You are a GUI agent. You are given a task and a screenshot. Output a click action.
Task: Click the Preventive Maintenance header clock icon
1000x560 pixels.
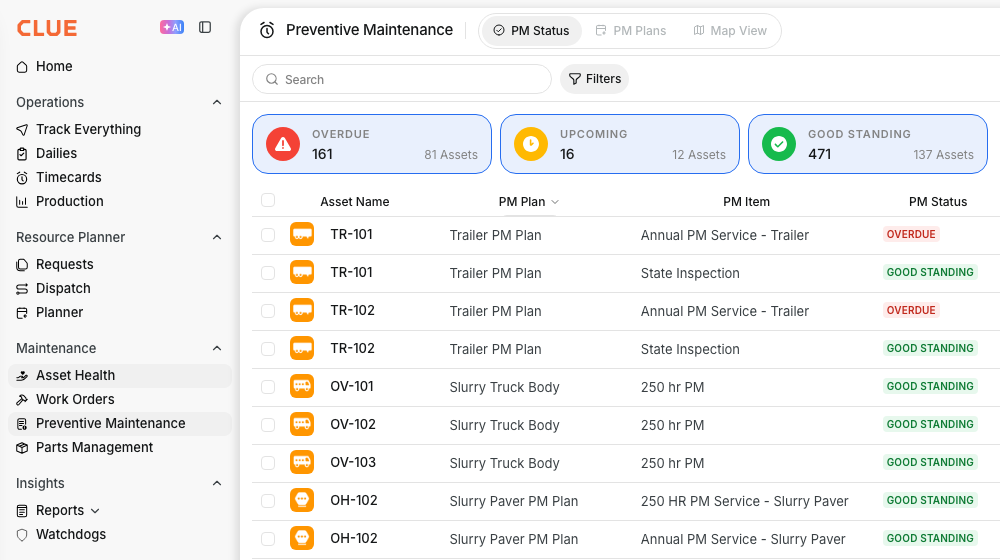pyautogui.click(x=267, y=30)
